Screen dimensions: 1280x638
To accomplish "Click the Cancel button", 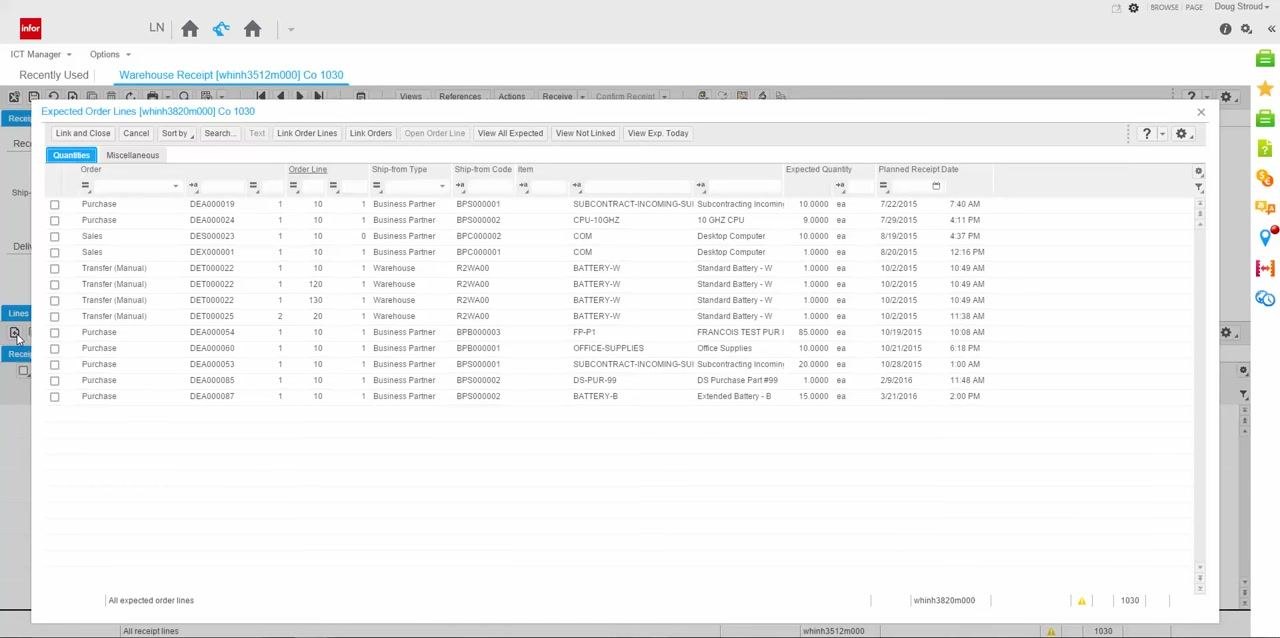I will [x=136, y=133].
